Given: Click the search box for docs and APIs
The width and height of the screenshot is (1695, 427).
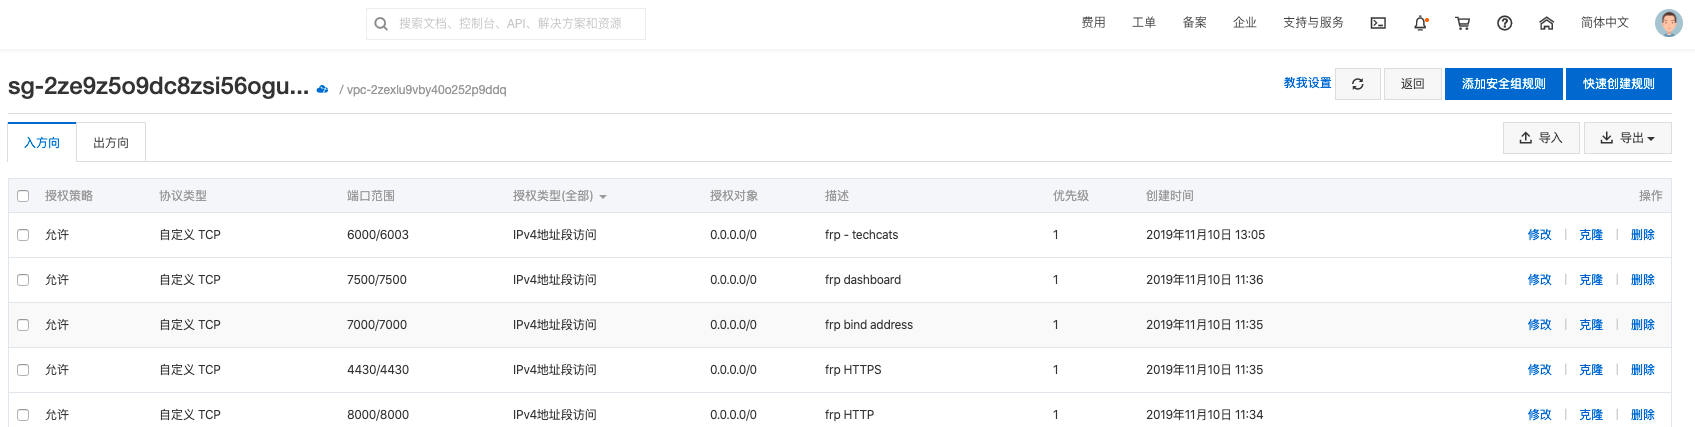Looking at the screenshot, I should (x=506, y=24).
